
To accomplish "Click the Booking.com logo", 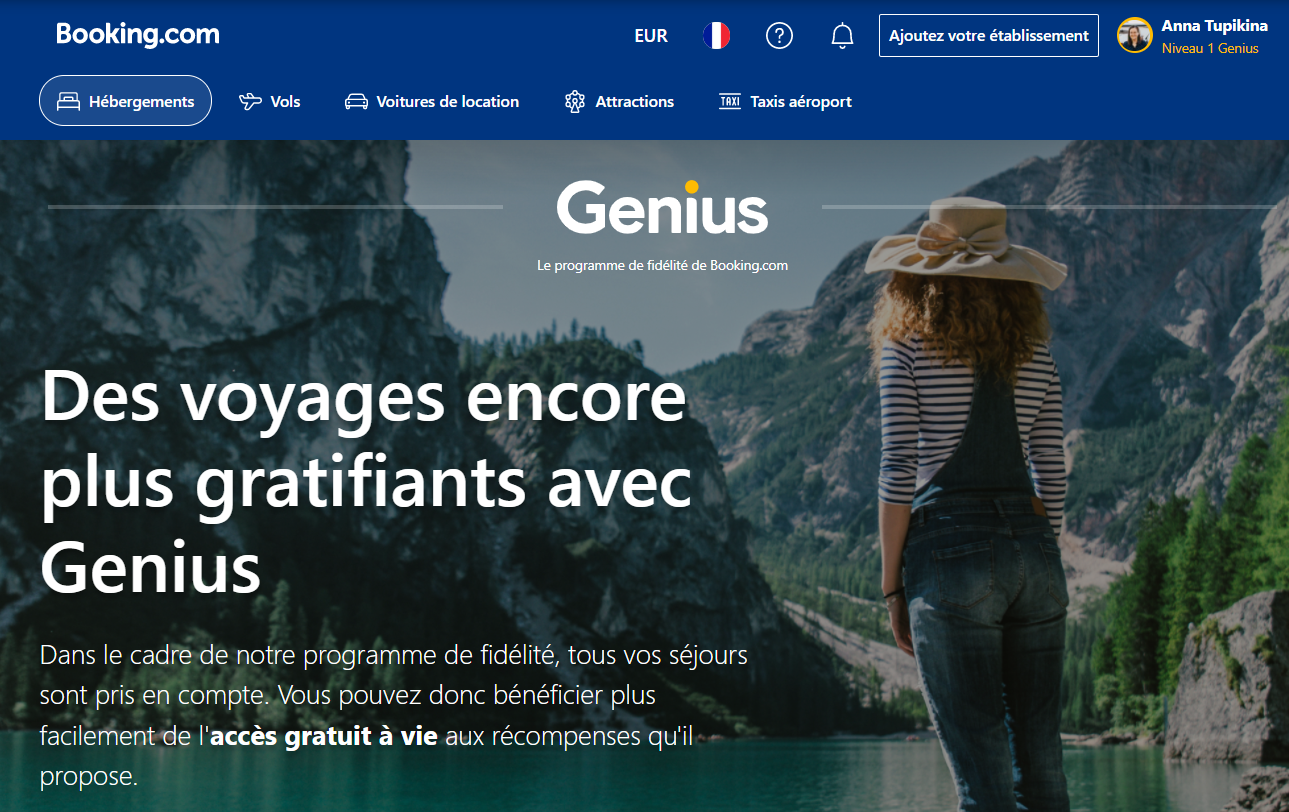I will 138,35.
